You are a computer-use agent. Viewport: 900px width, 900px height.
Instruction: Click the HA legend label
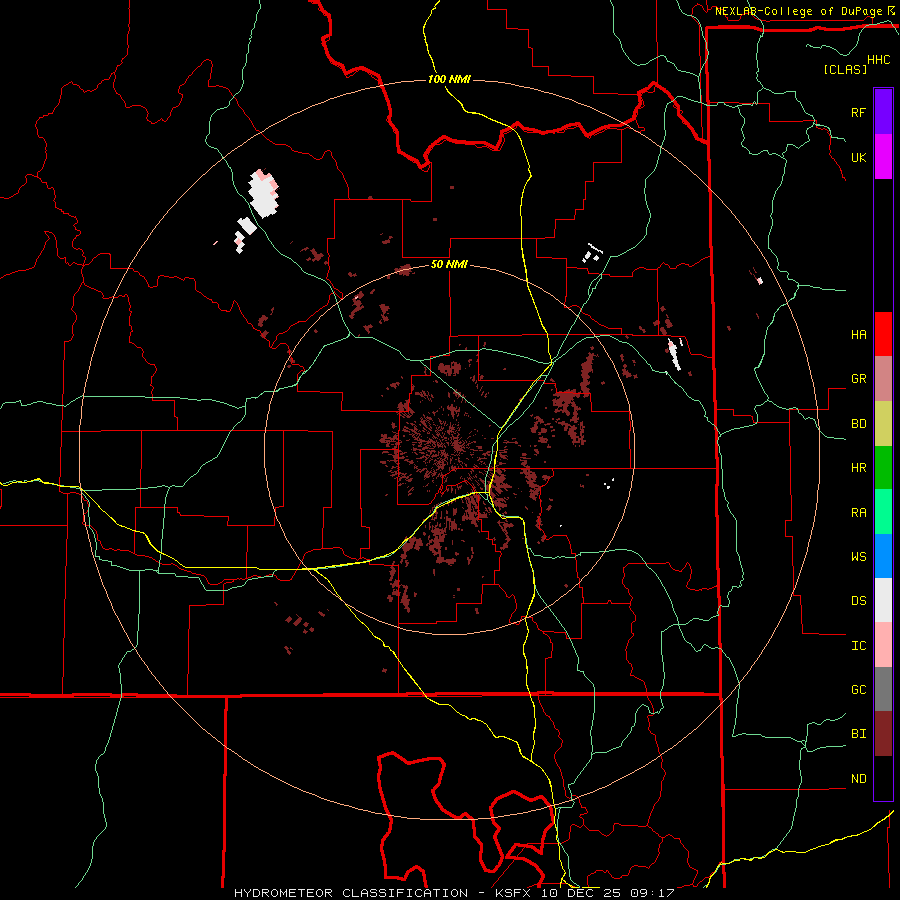(x=858, y=334)
